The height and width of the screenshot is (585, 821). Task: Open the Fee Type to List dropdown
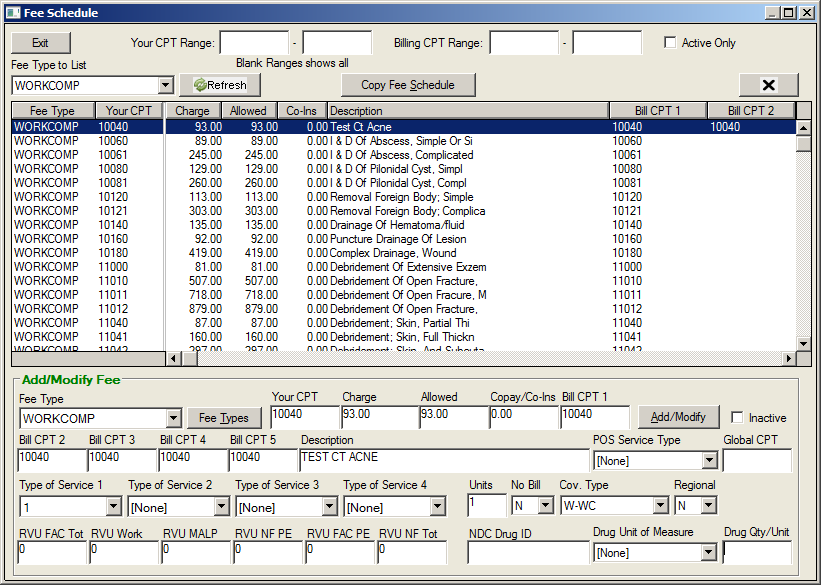click(167, 85)
